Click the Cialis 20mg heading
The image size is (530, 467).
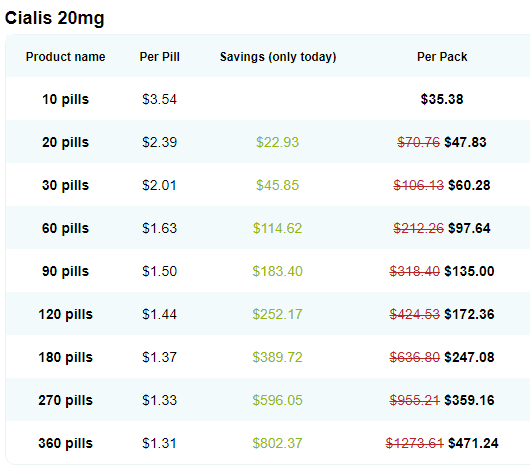(x=54, y=18)
